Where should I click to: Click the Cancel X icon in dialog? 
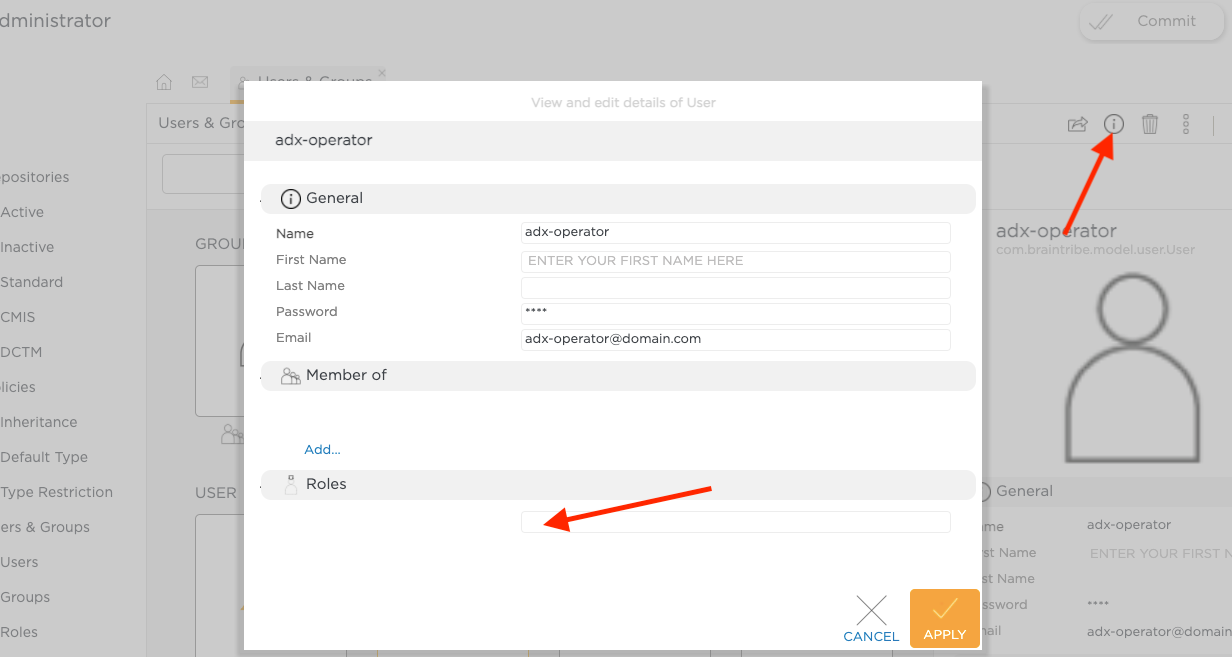pyautogui.click(x=871, y=611)
